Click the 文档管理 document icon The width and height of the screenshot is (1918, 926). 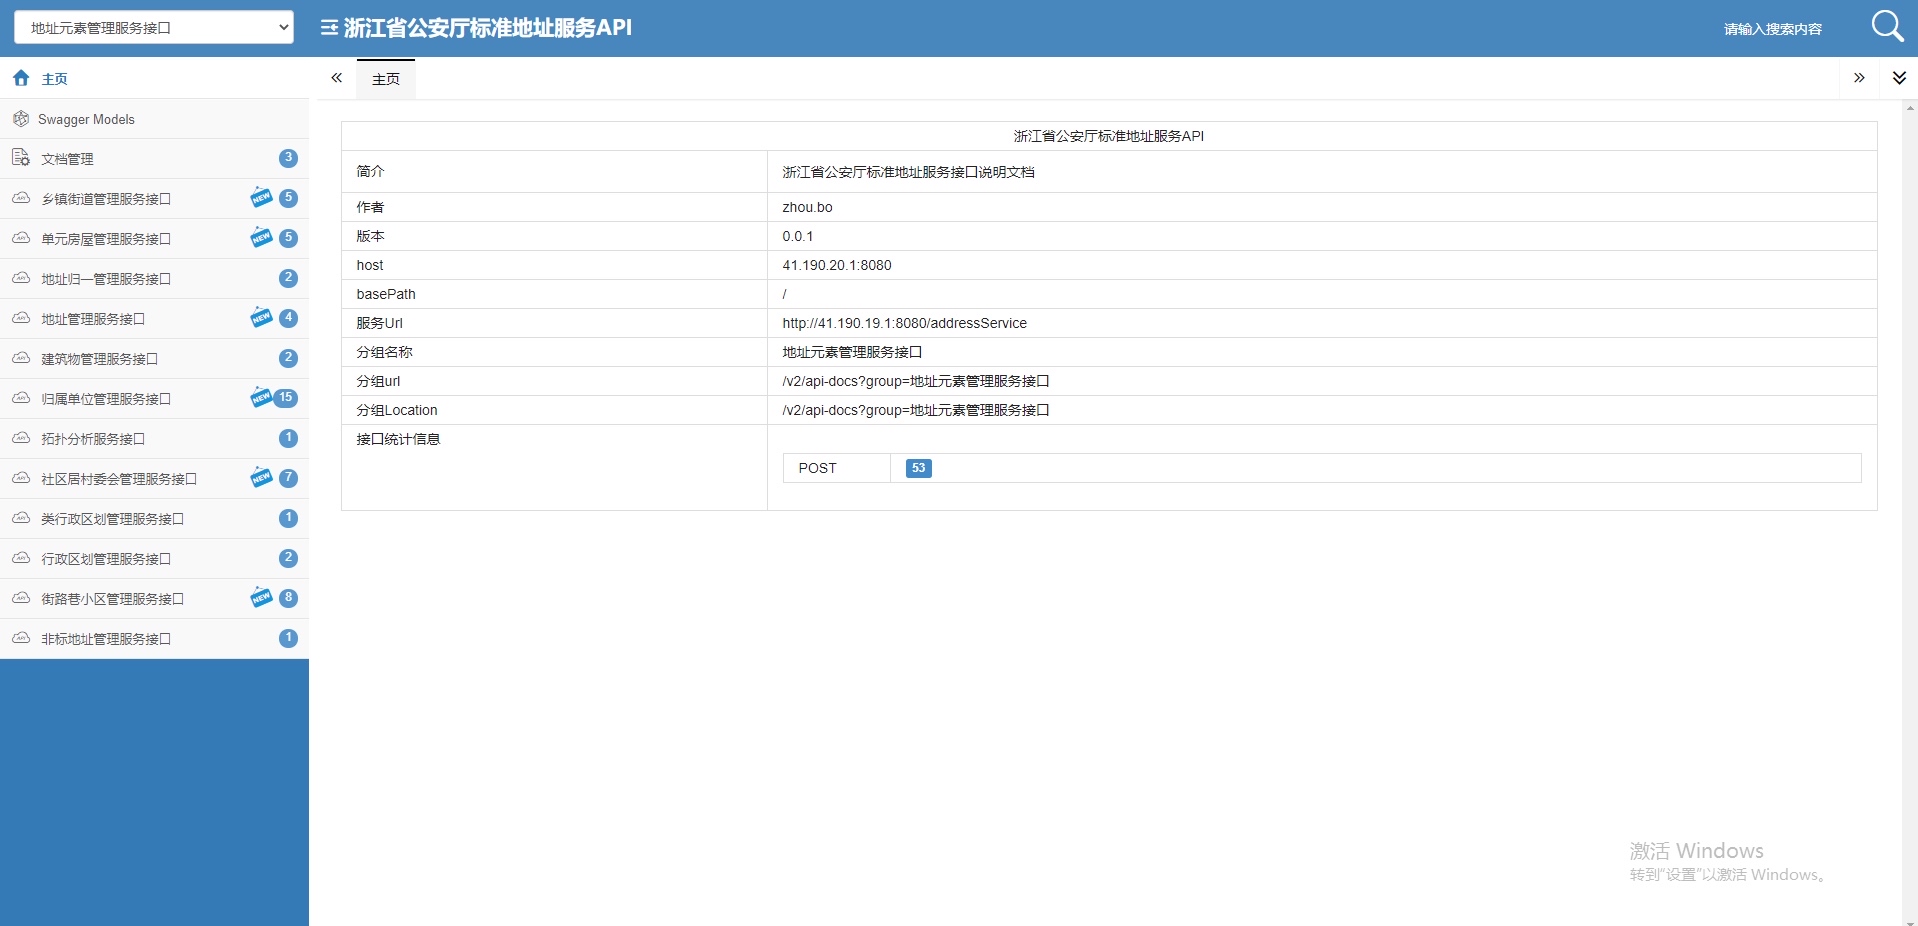point(21,158)
